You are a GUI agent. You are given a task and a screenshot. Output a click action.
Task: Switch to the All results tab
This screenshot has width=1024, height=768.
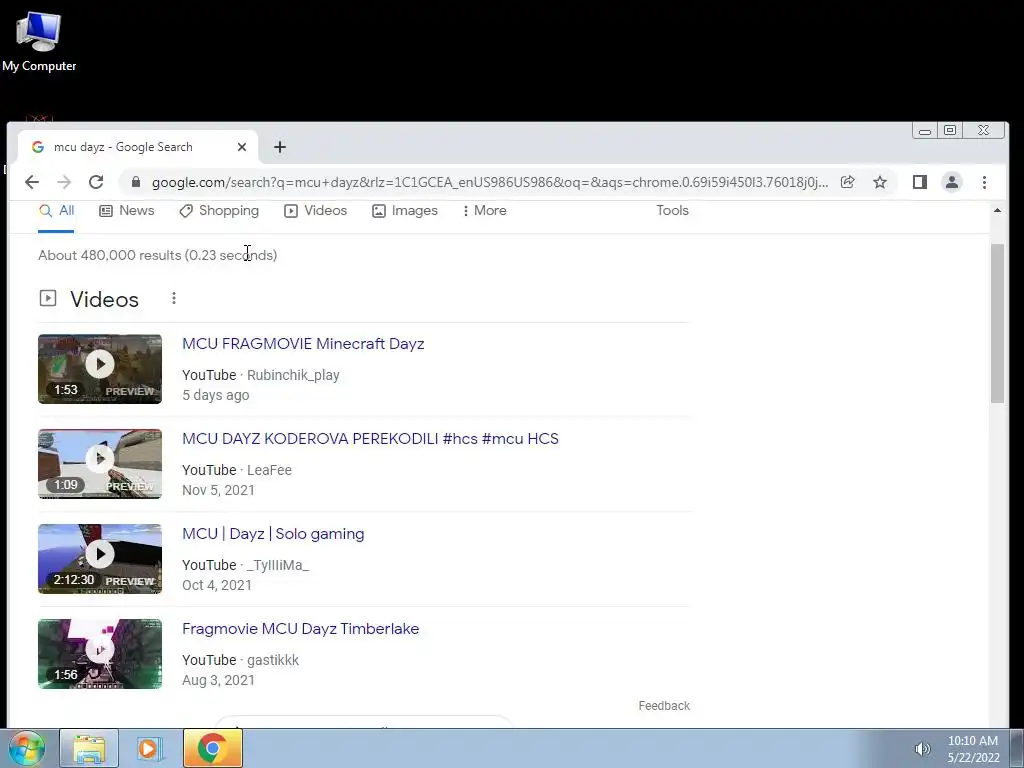(56, 210)
